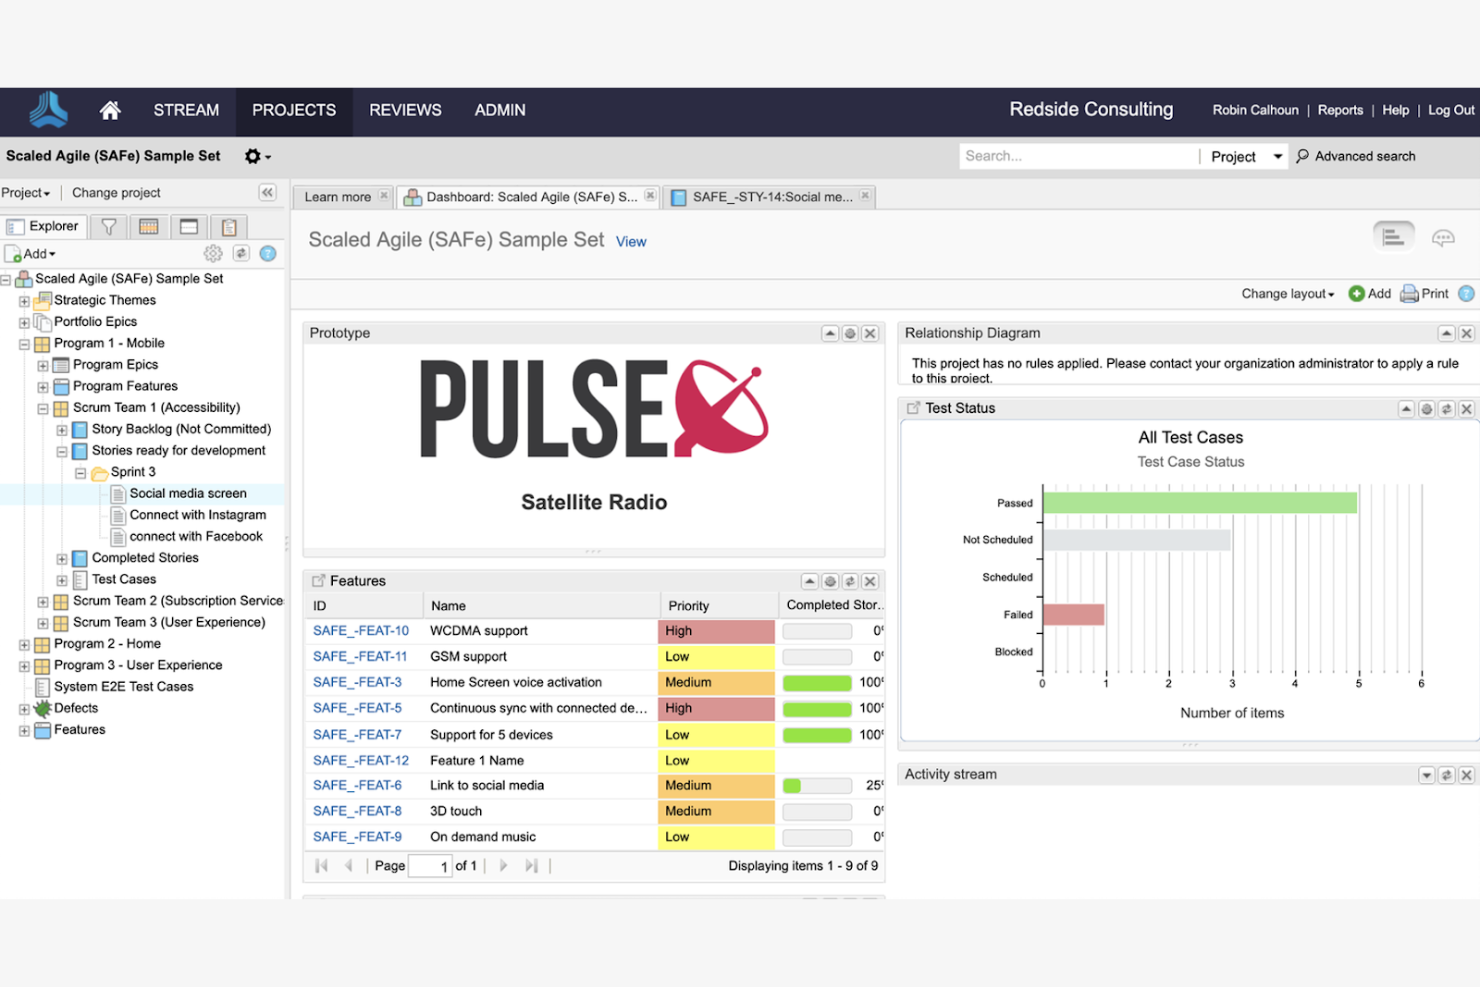Refresh the explorer tree

pos(241,254)
